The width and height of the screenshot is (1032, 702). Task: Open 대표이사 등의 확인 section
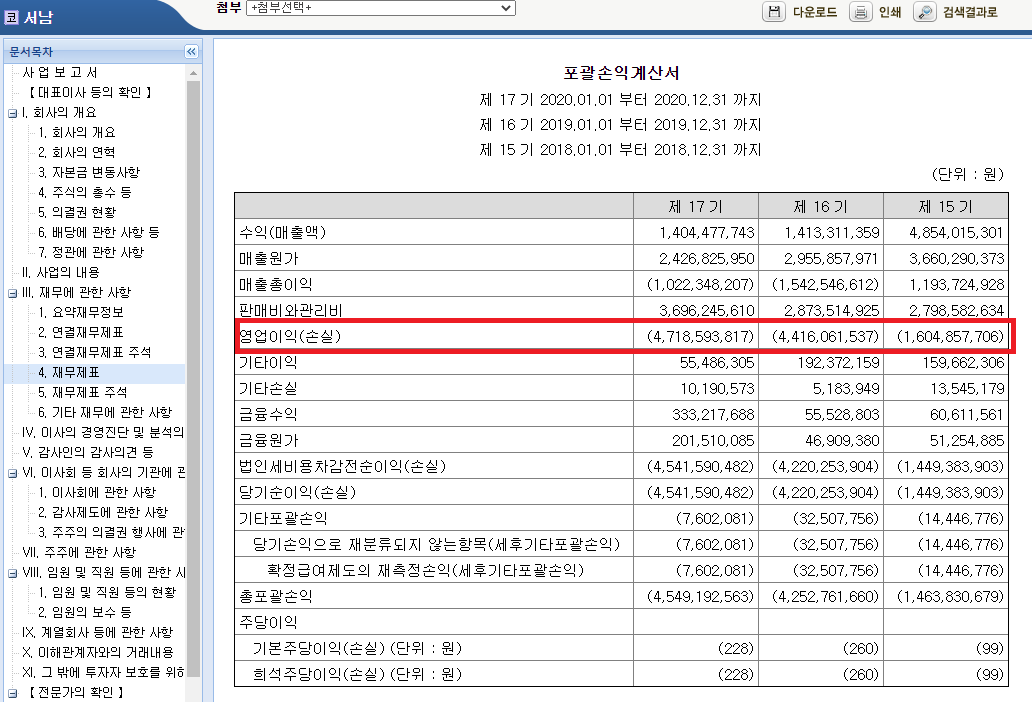click(90, 92)
